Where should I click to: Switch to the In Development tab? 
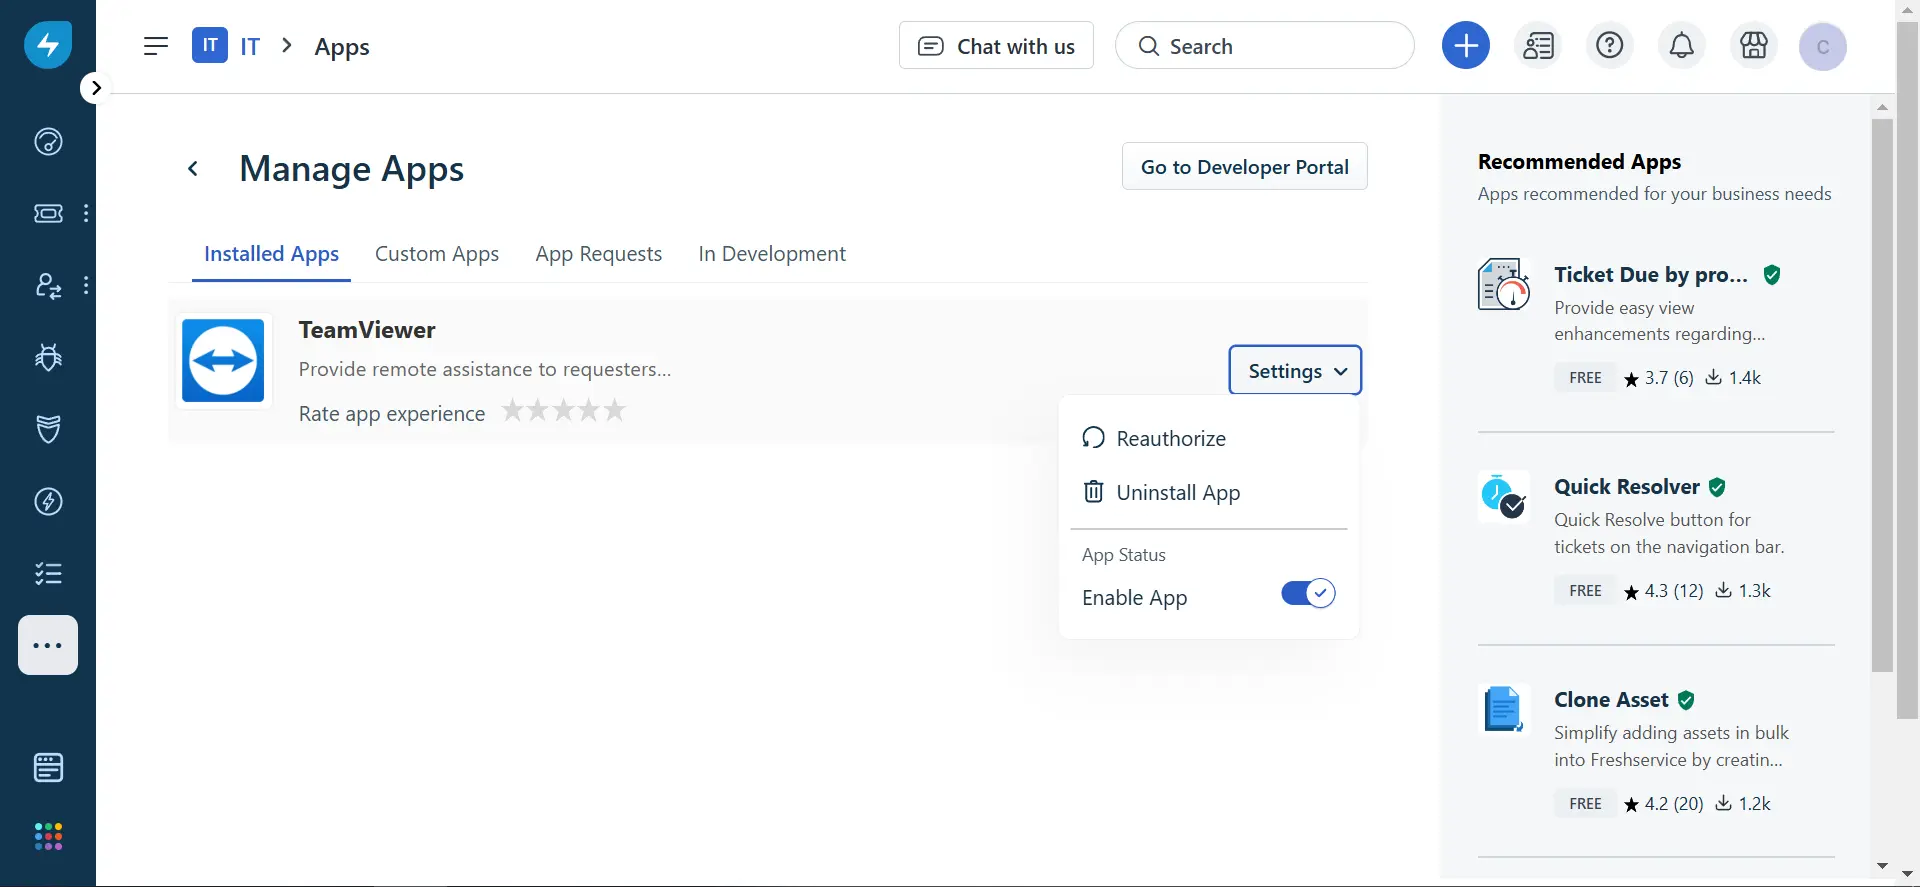pos(772,254)
